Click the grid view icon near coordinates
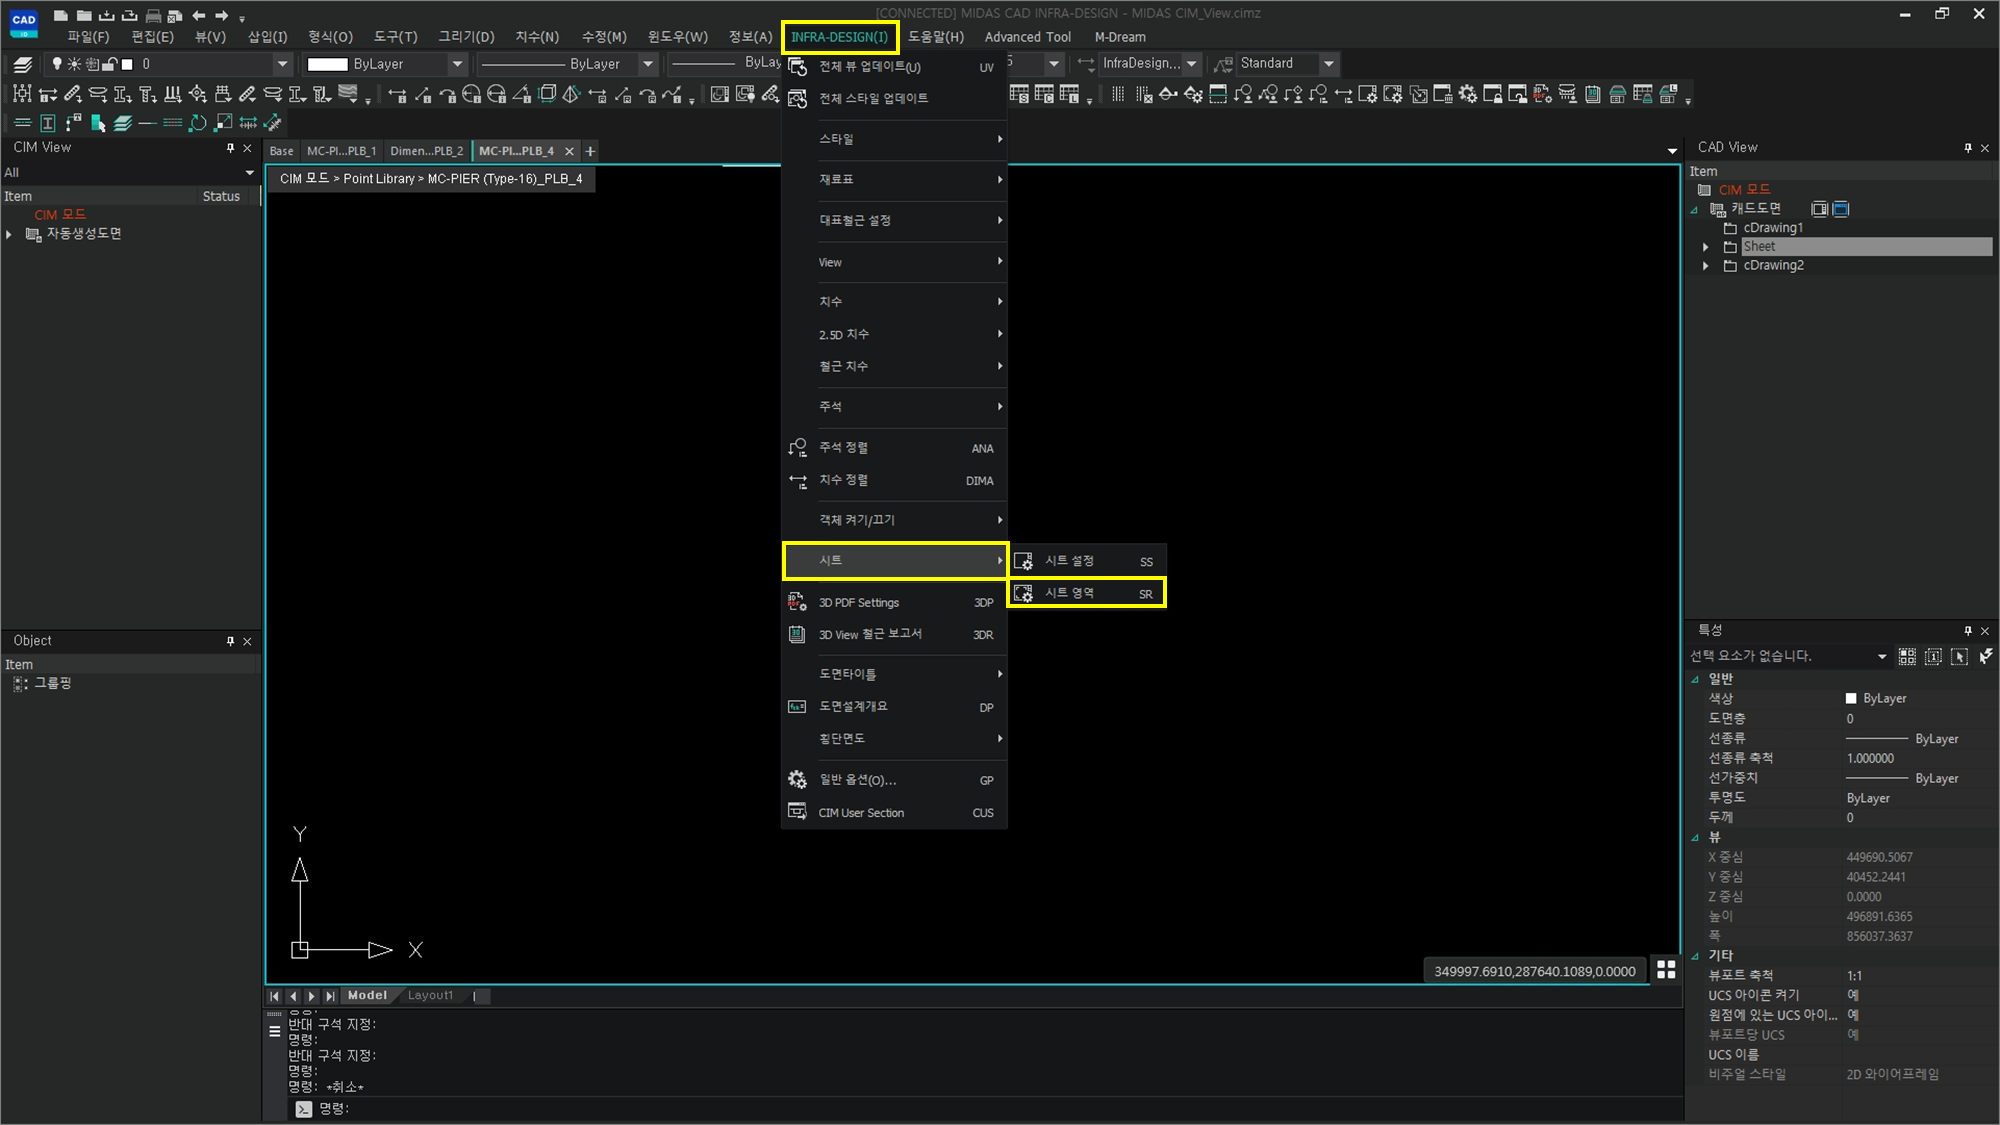The width and height of the screenshot is (2000, 1125). [x=1666, y=969]
